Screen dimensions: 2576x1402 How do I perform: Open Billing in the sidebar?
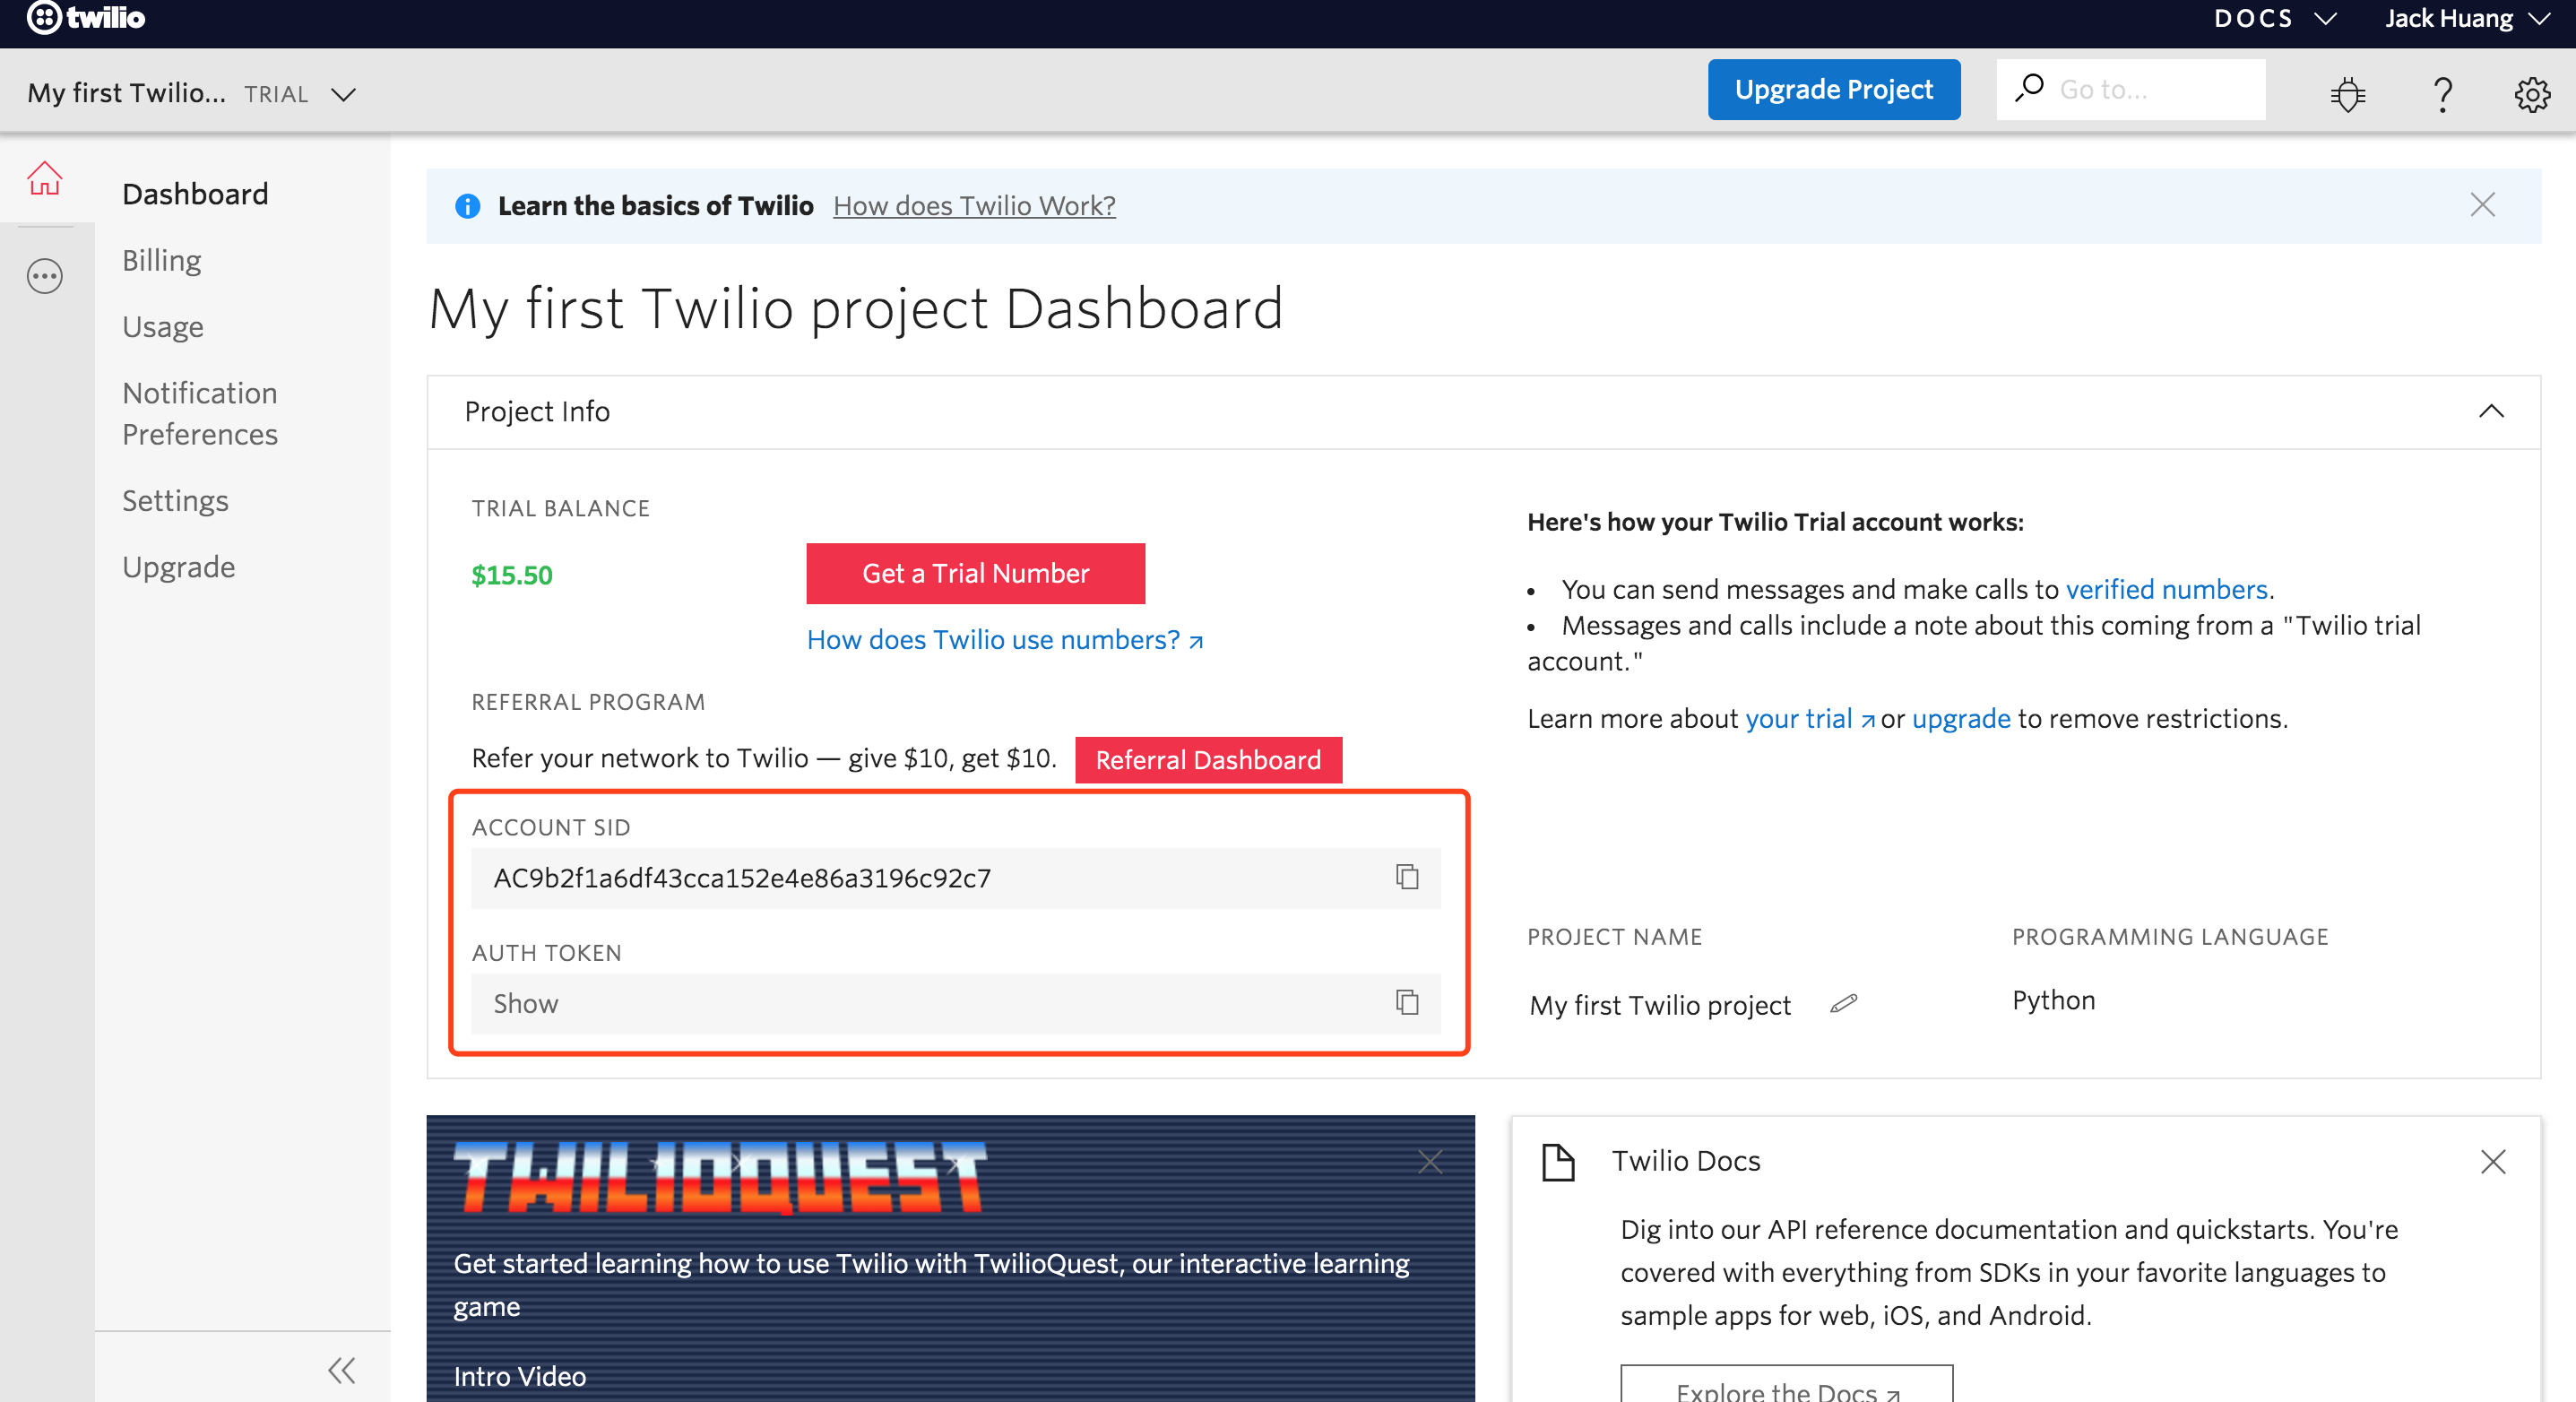(162, 261)
